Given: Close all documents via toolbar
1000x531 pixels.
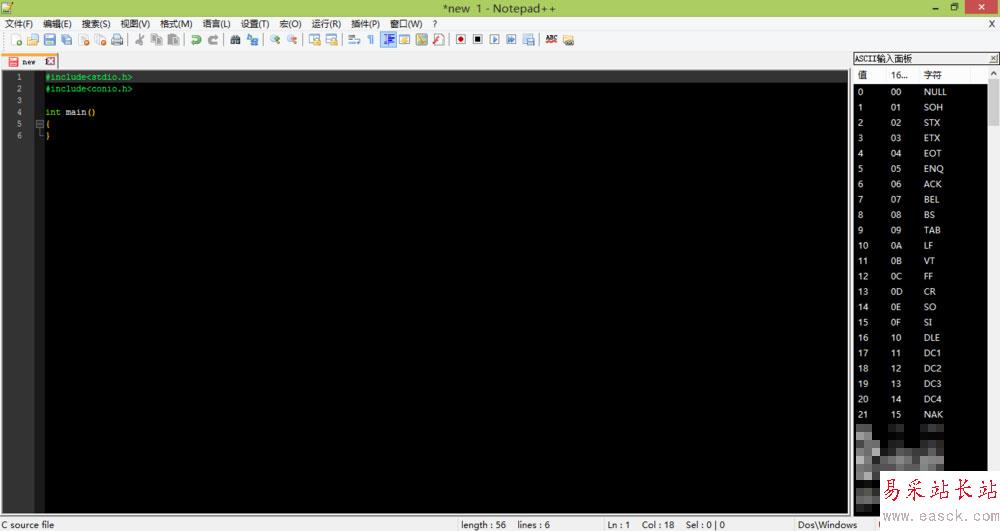Looking at the screenshot, I should (x=100, y=40).
